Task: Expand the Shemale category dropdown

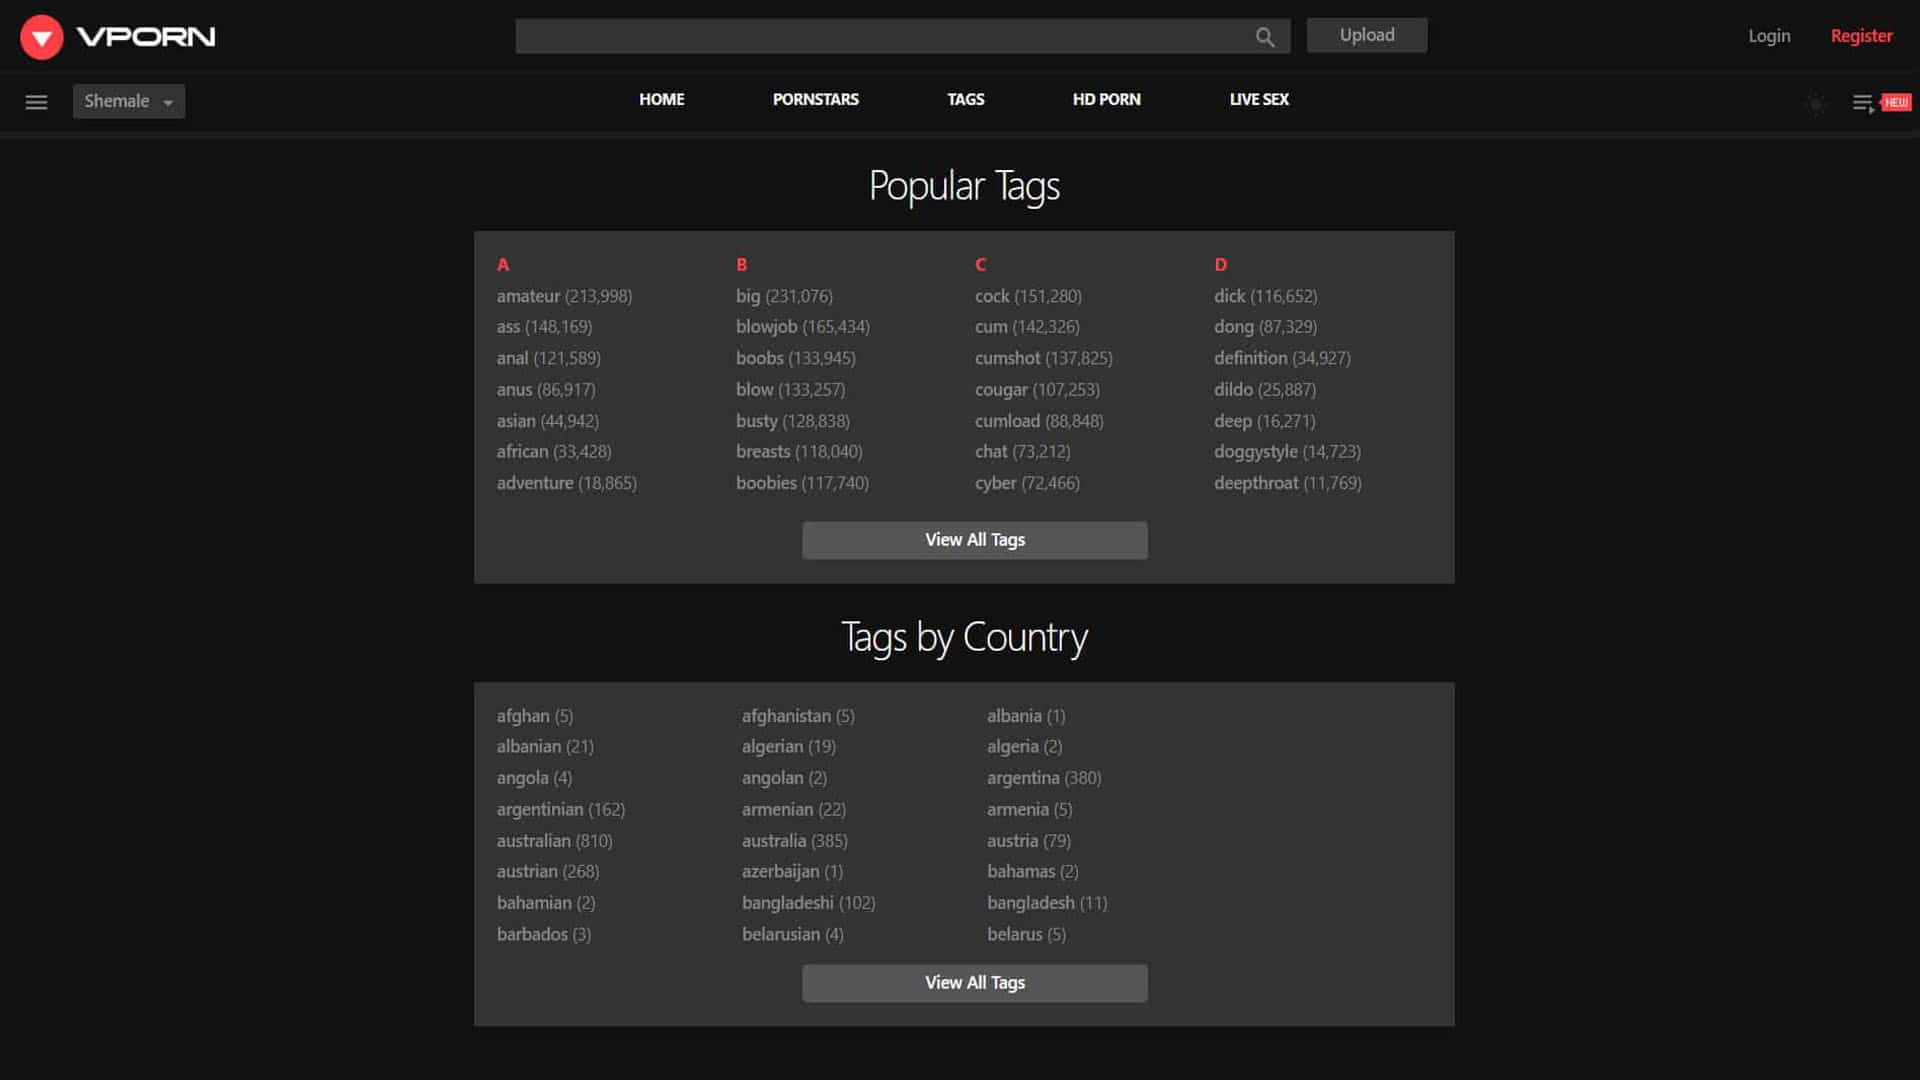Action: (128, 101)
